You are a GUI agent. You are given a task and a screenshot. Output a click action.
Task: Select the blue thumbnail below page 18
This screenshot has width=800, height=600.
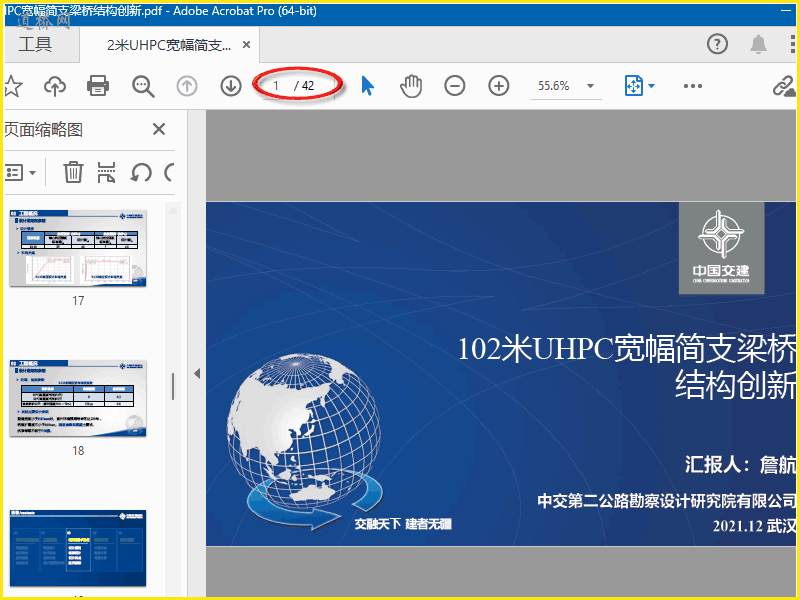tap(78, 548)
